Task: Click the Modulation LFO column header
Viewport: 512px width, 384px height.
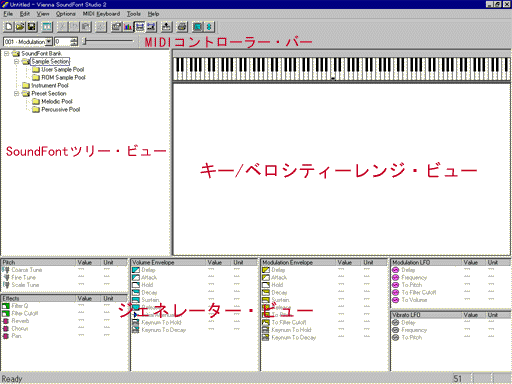Action: pos(426,262)
